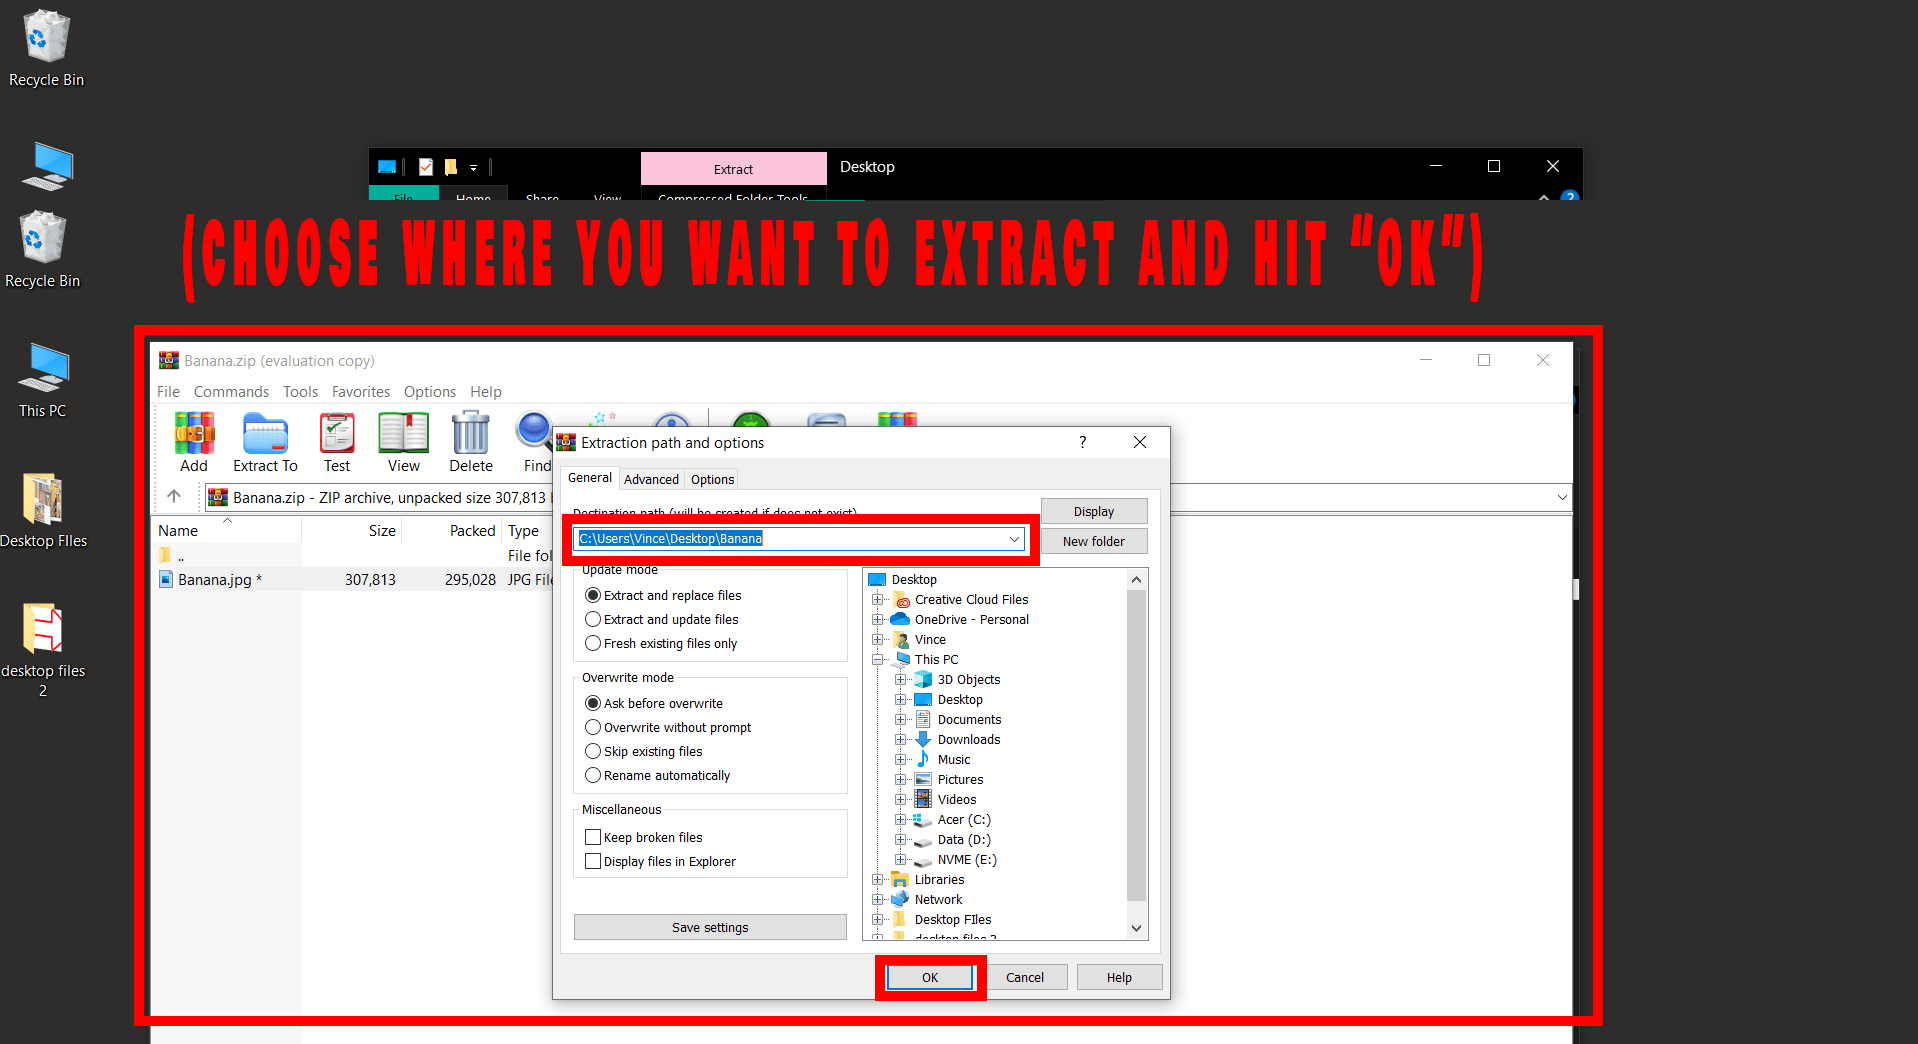Click the Banana.zip archive icon in the address bar
1918x1044 pixels.
218,497
